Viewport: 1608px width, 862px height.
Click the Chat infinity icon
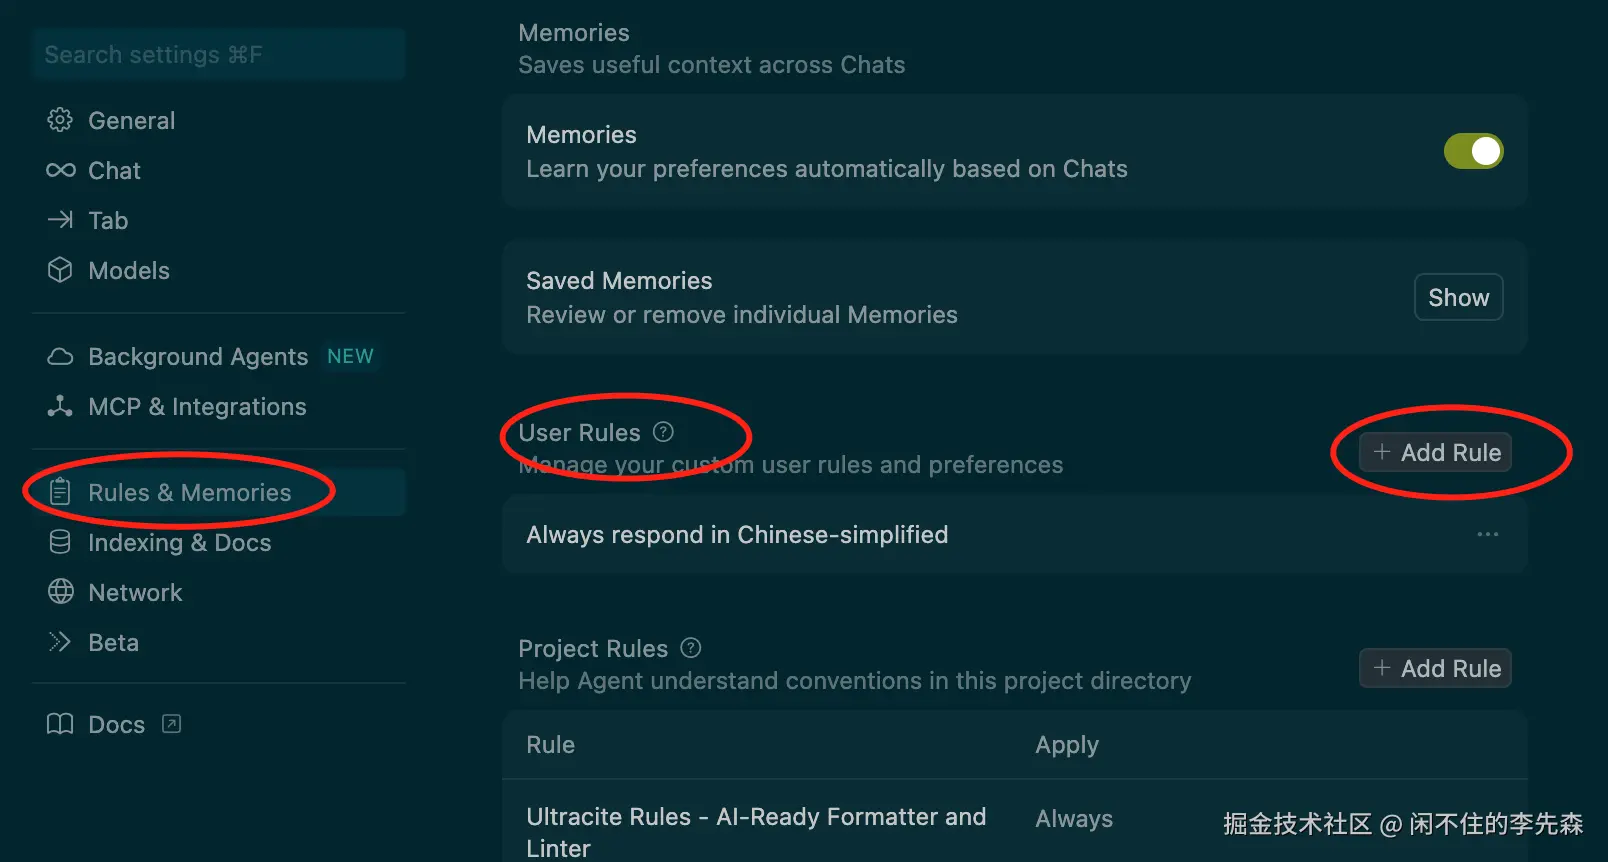click(x=60, y=170)
